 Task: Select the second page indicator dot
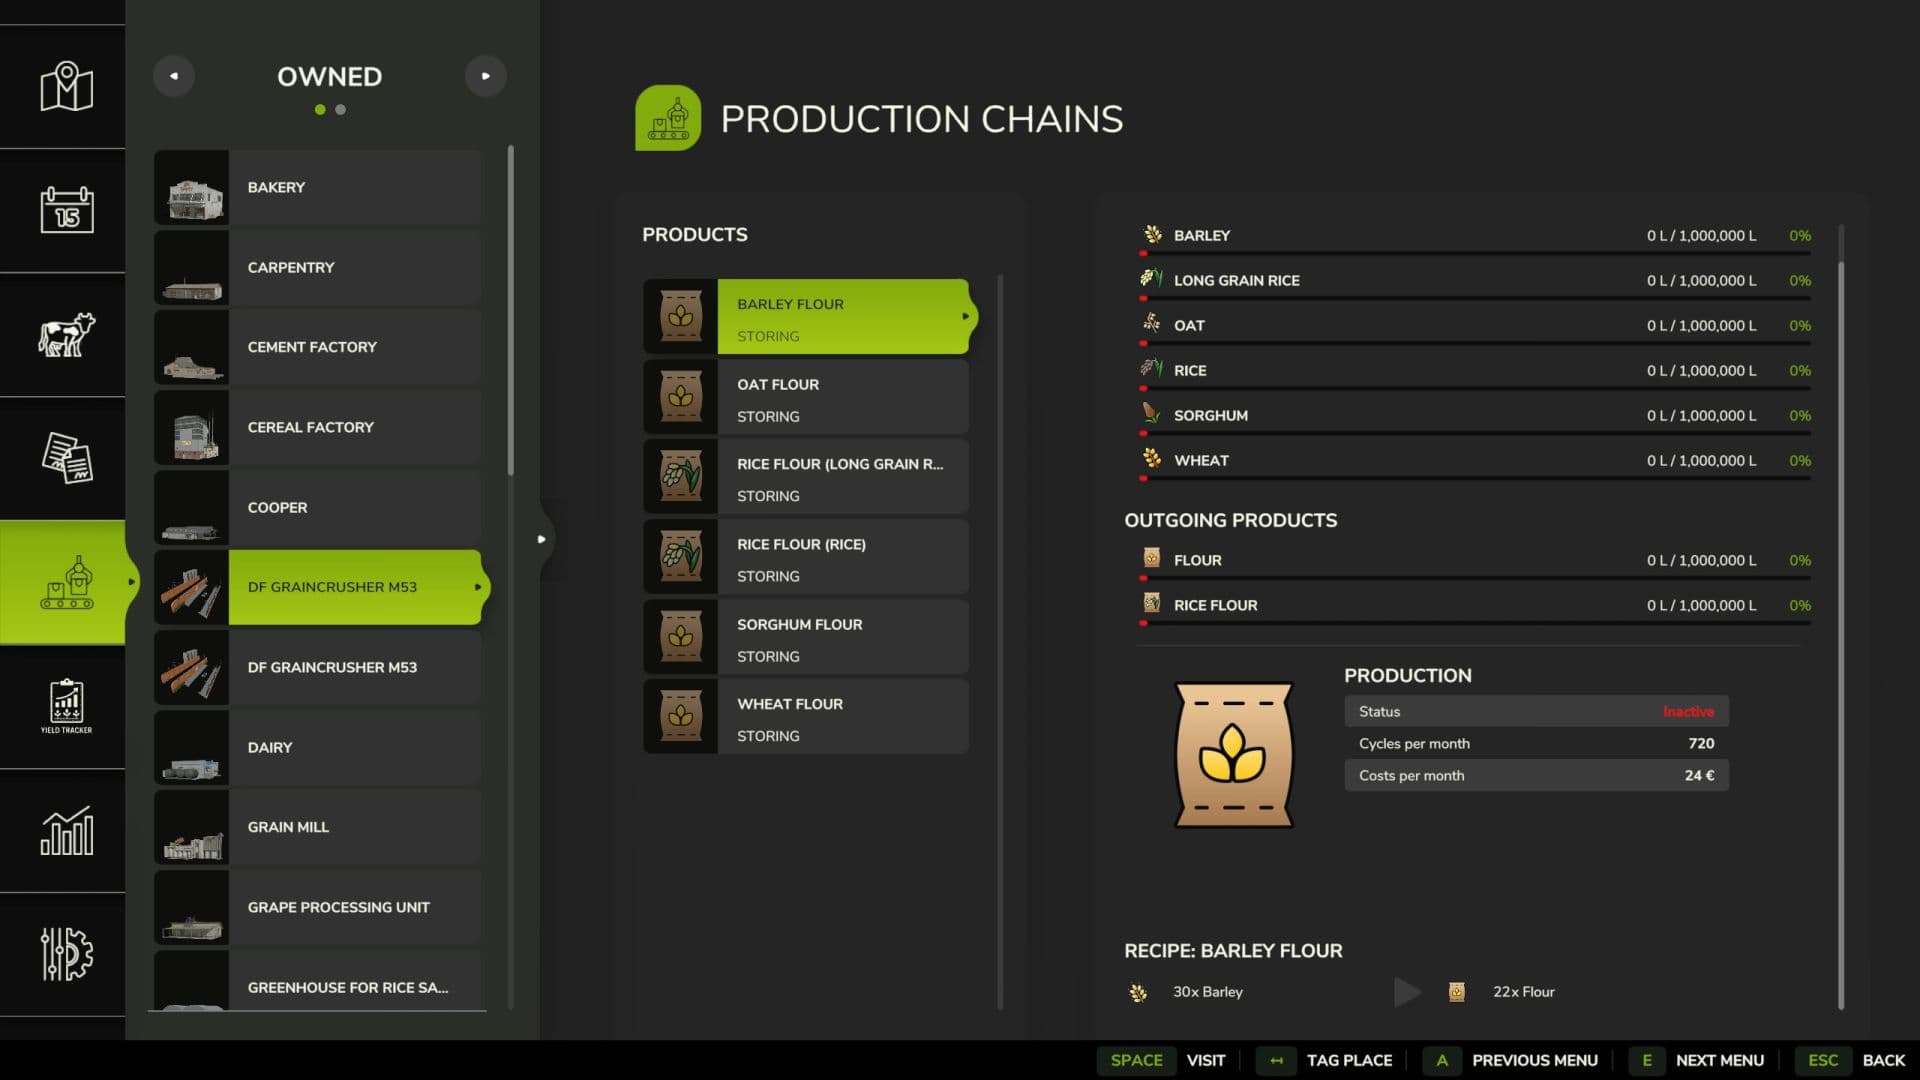341,110
